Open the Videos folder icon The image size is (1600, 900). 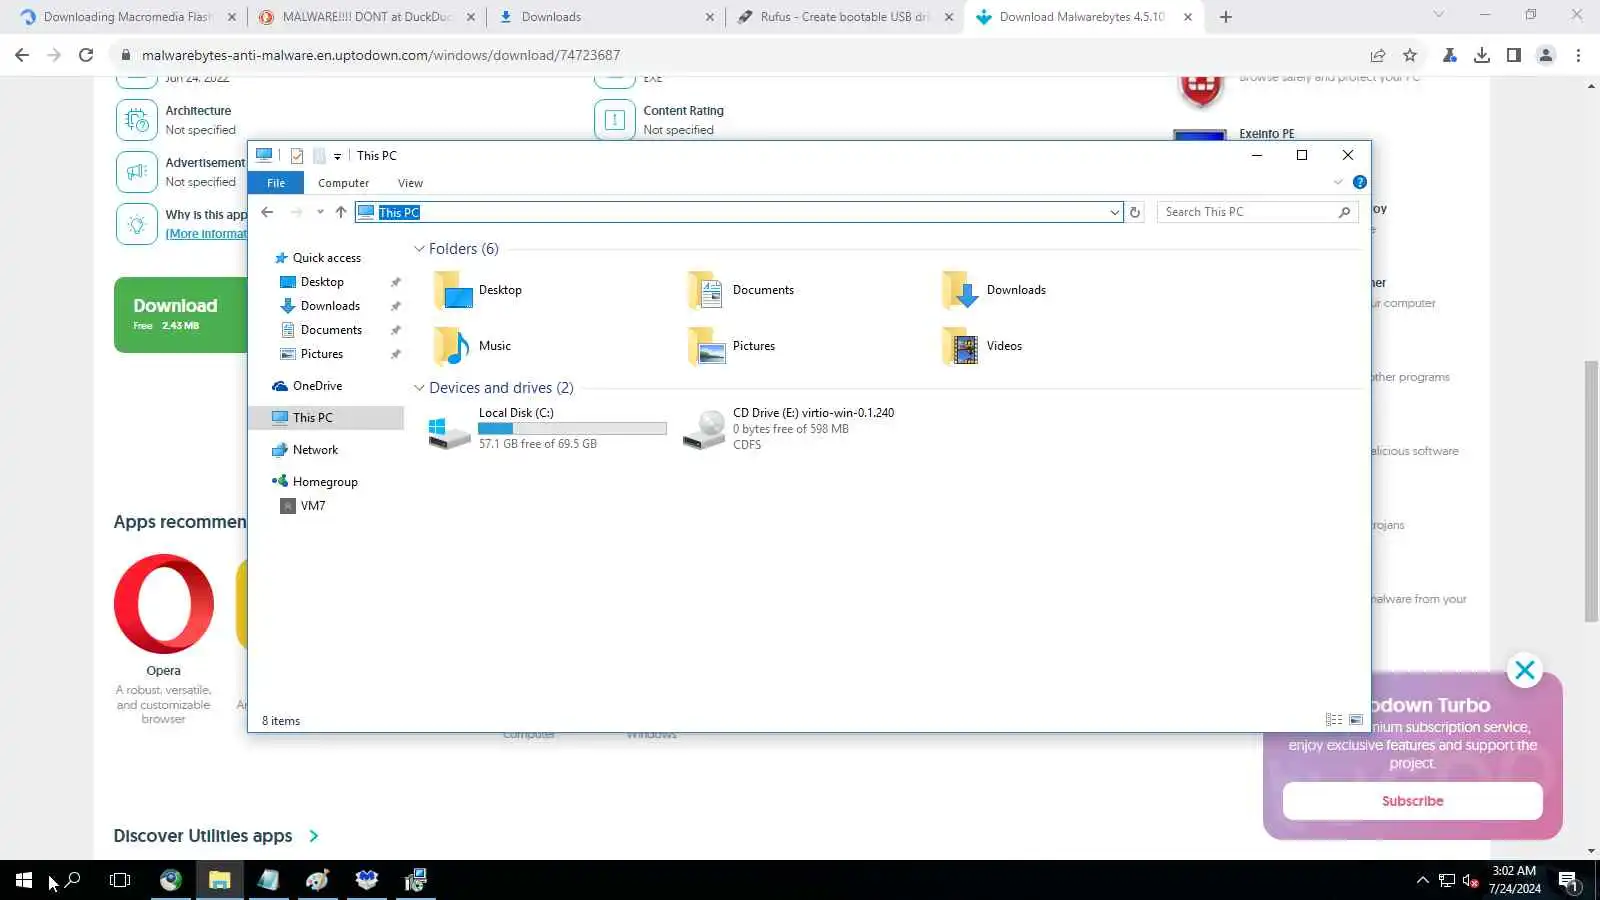pos(961,346)
